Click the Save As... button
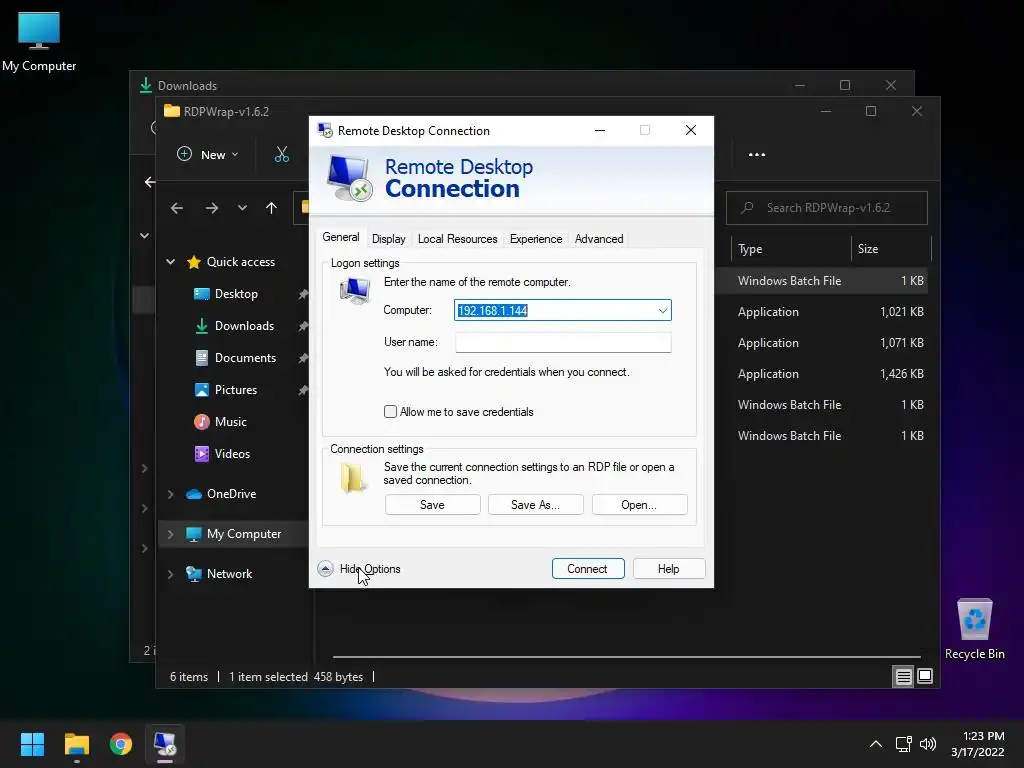The height and width of the screenshot is (768, 1024). click(536, 505)
